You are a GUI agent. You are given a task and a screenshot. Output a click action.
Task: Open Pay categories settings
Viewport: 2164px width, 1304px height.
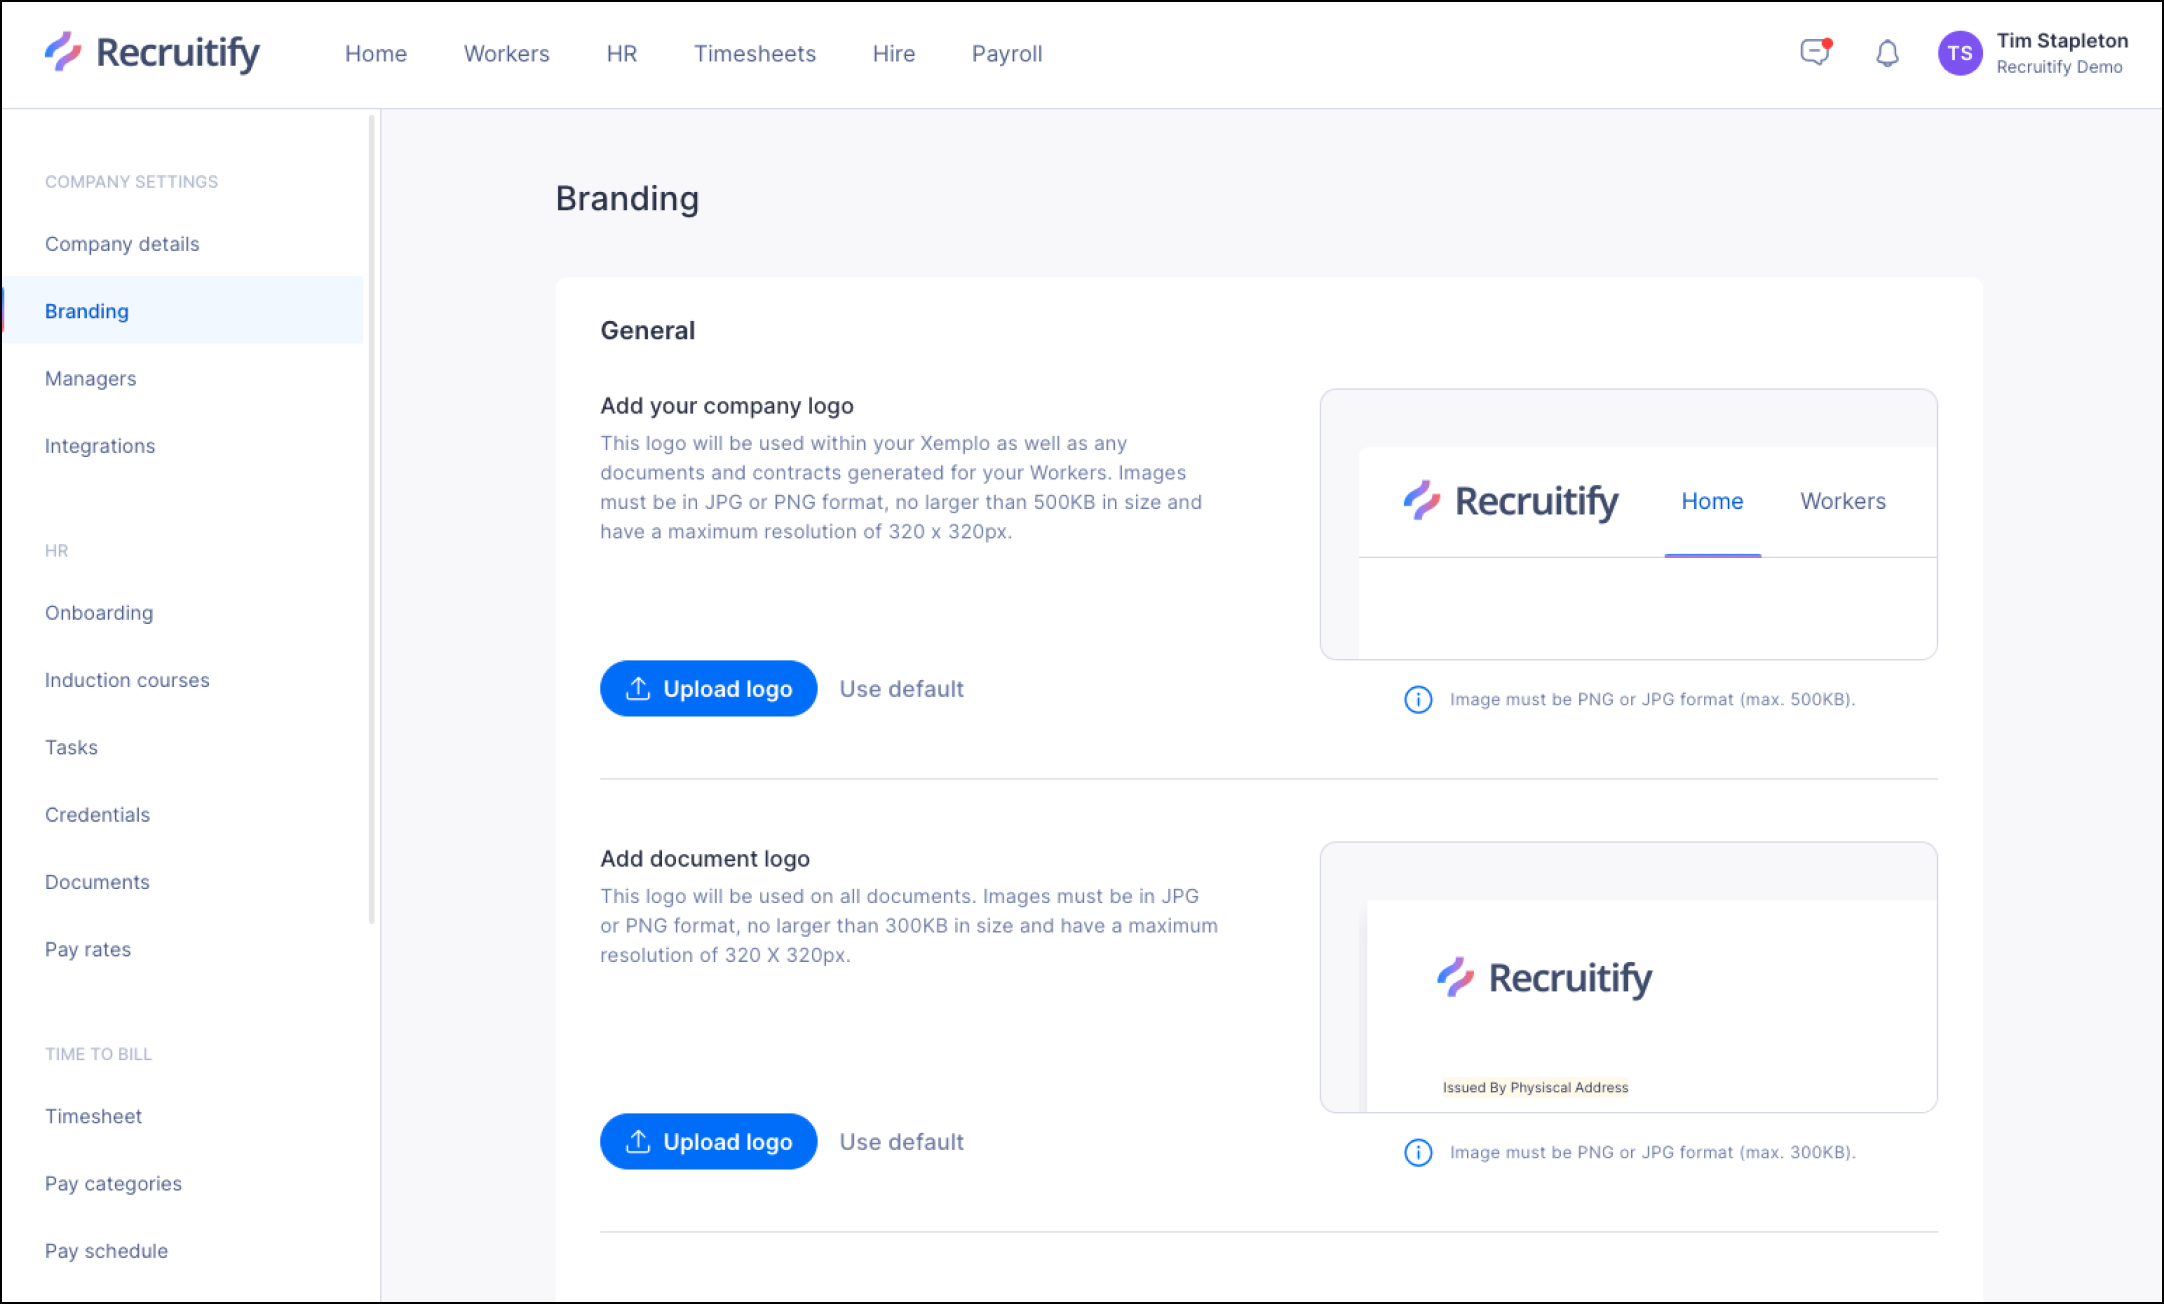pyautogui.click(x=113, y=1183)
